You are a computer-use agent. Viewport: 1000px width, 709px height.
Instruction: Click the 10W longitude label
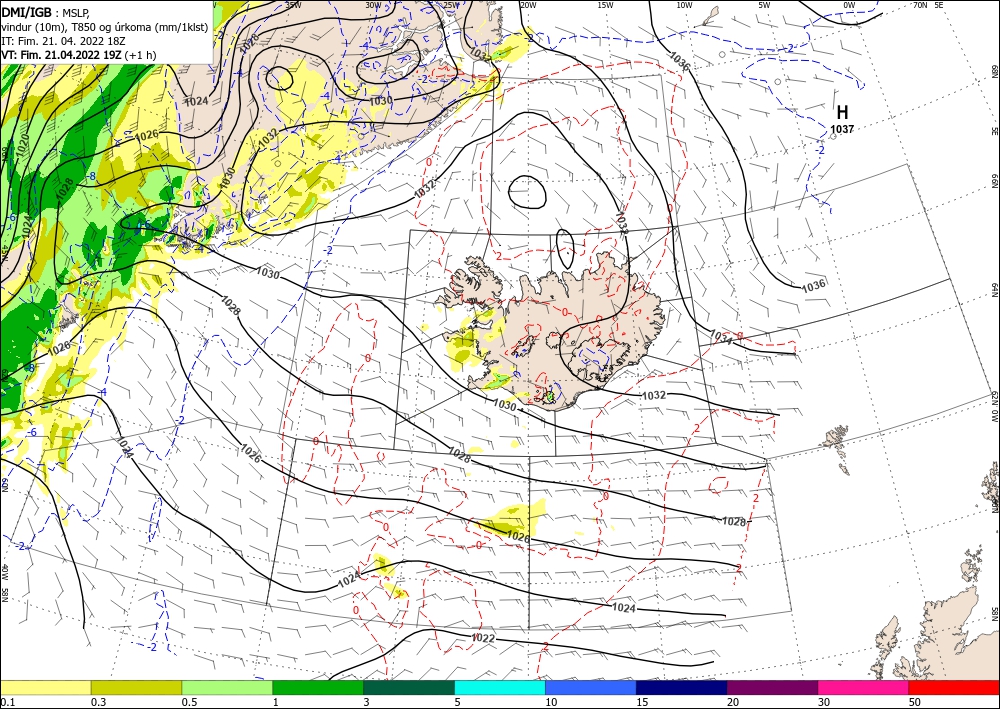[x=684, y=5]
